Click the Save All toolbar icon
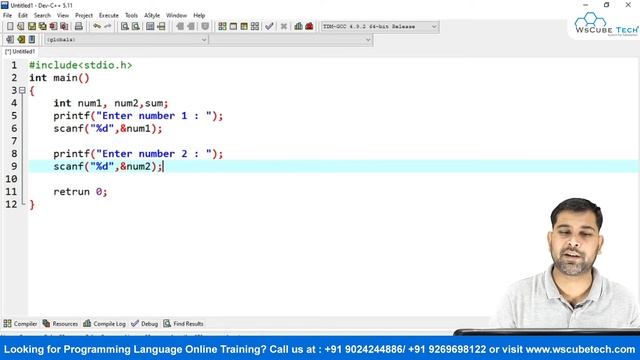Screen dimensions: 640x360 [42, 27]
